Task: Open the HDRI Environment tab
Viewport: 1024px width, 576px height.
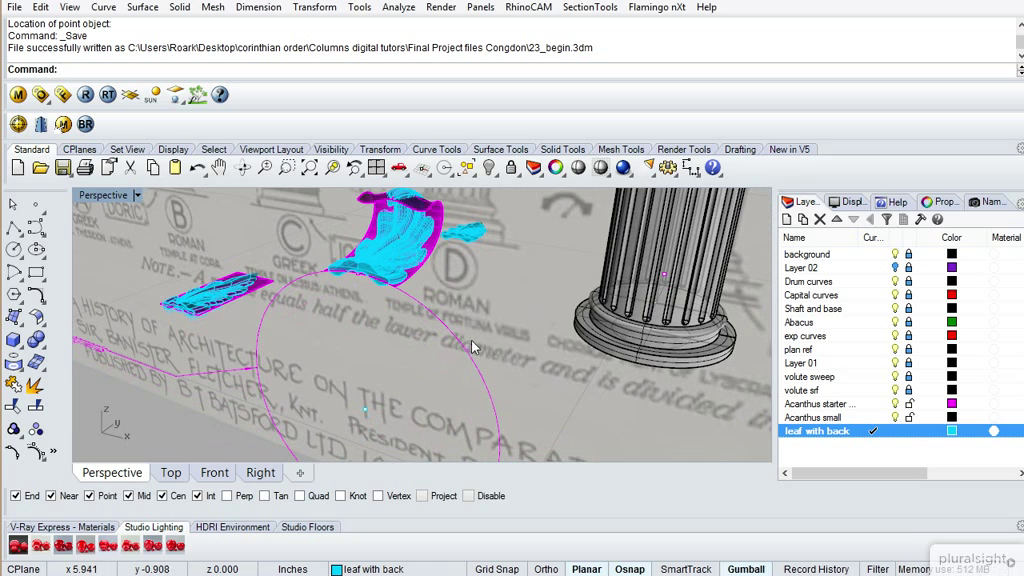Action: tap(232, 527)
